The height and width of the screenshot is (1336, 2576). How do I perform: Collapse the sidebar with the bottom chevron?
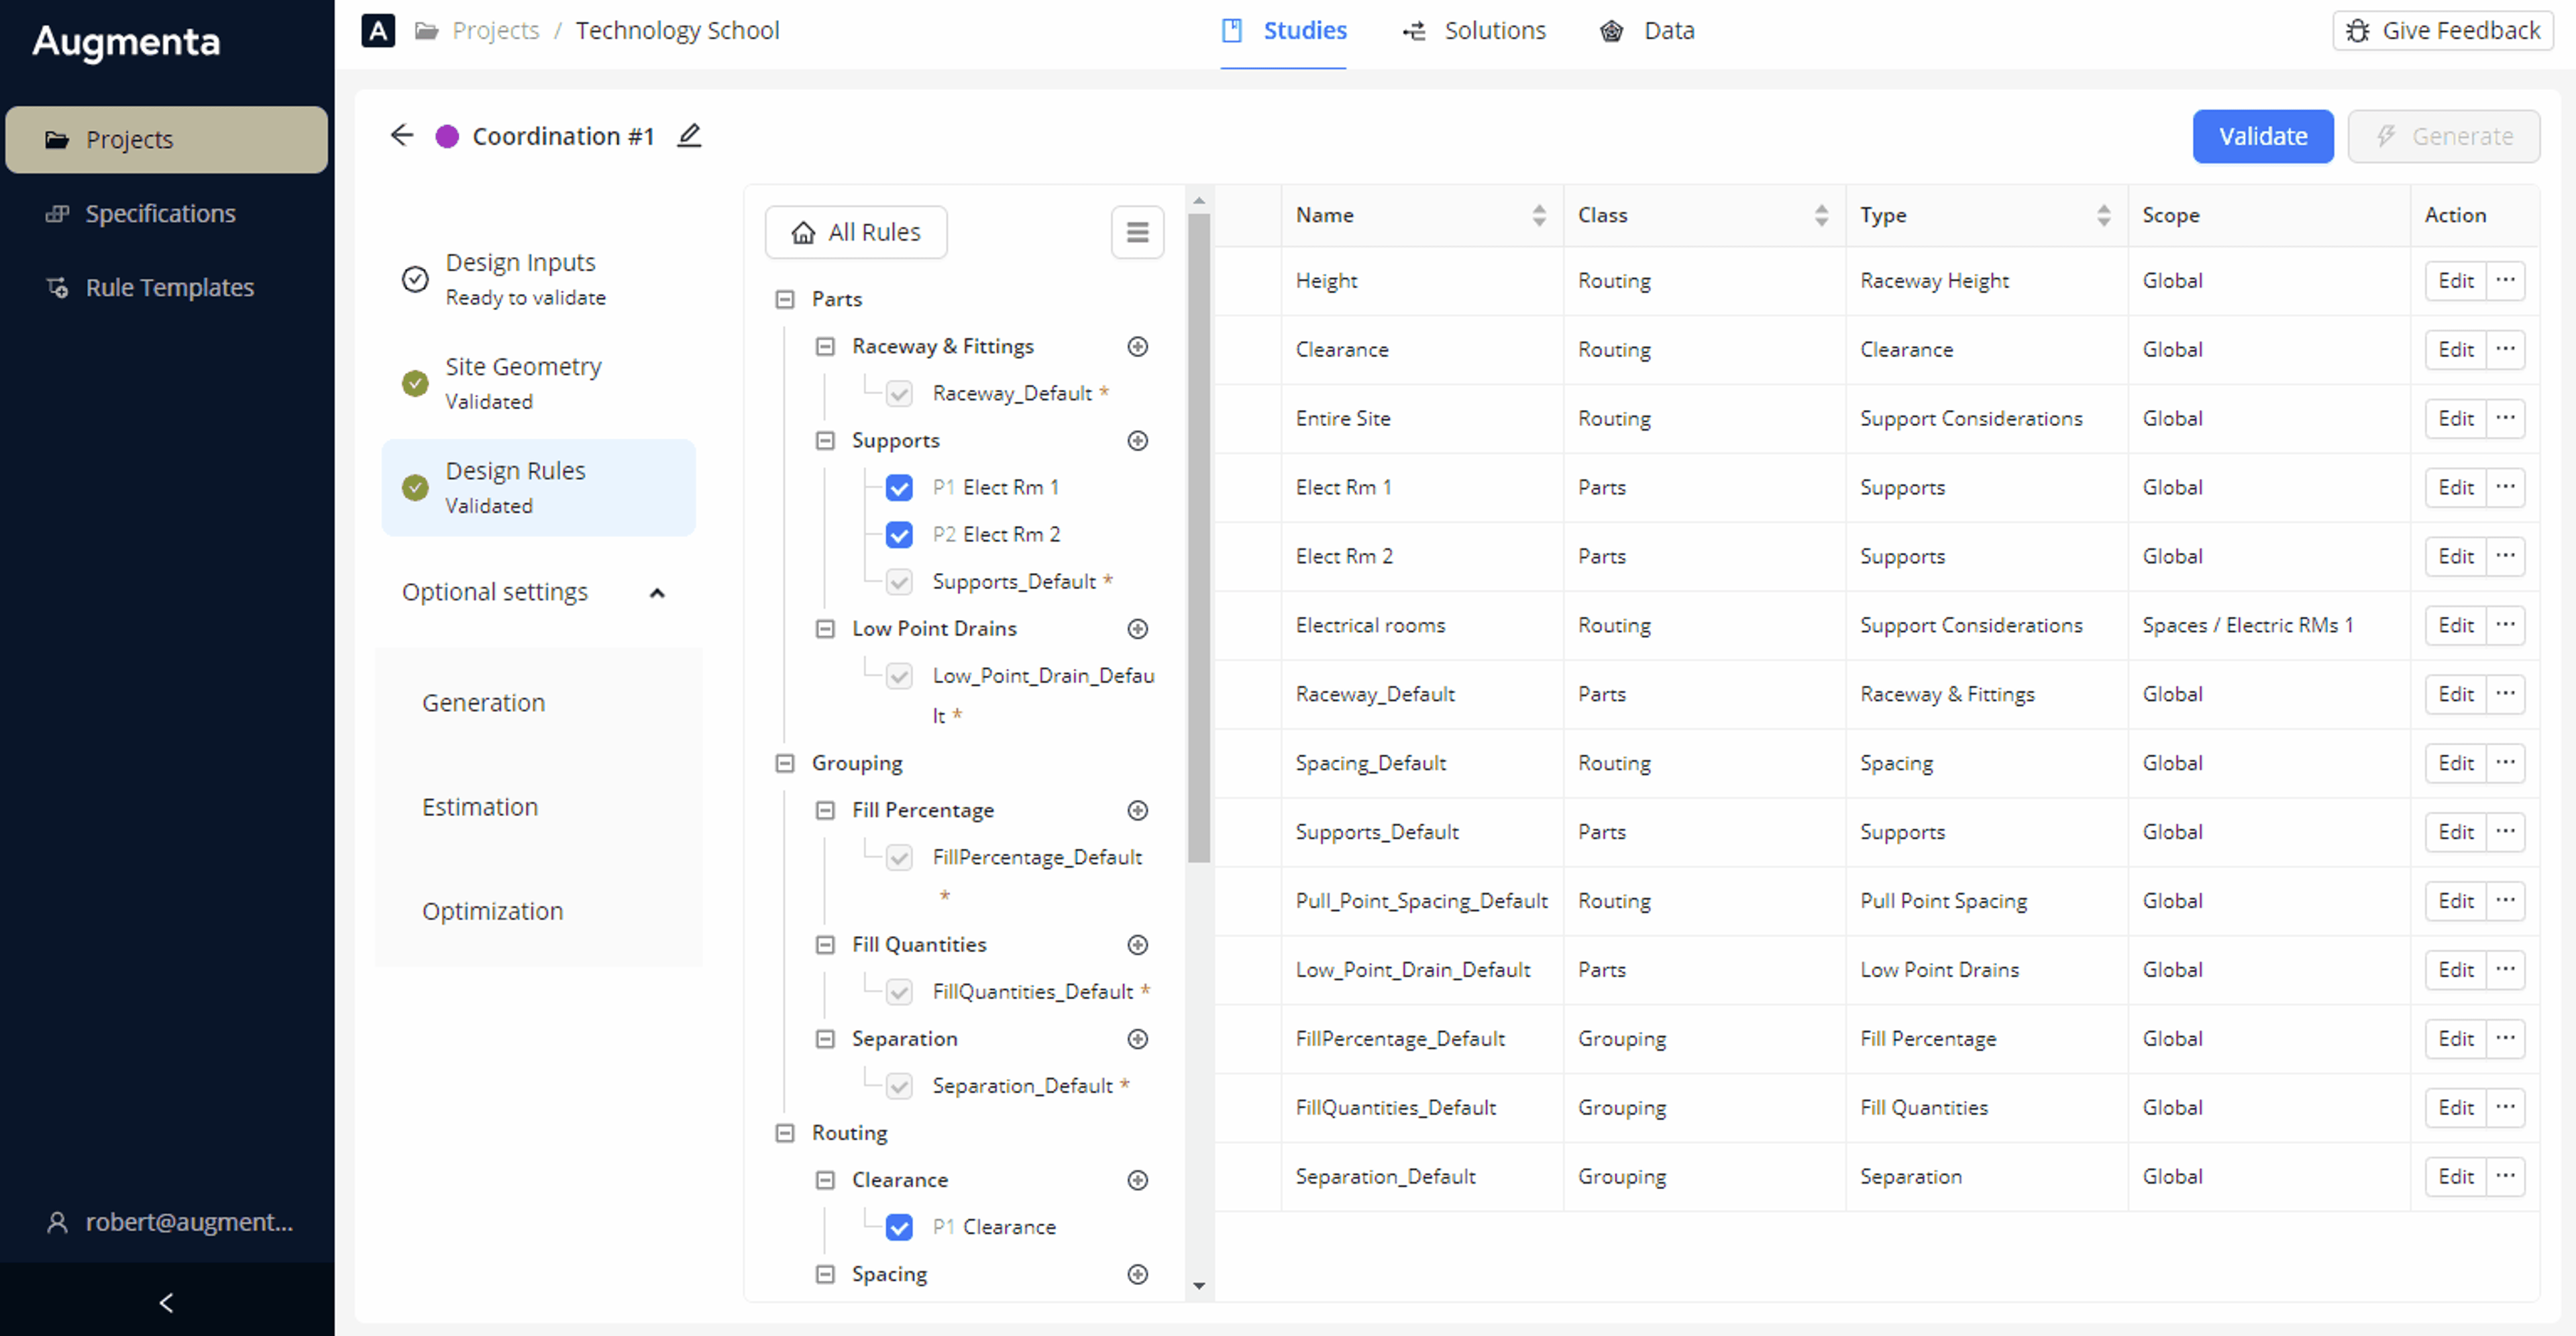click(x=166, y=1301)
